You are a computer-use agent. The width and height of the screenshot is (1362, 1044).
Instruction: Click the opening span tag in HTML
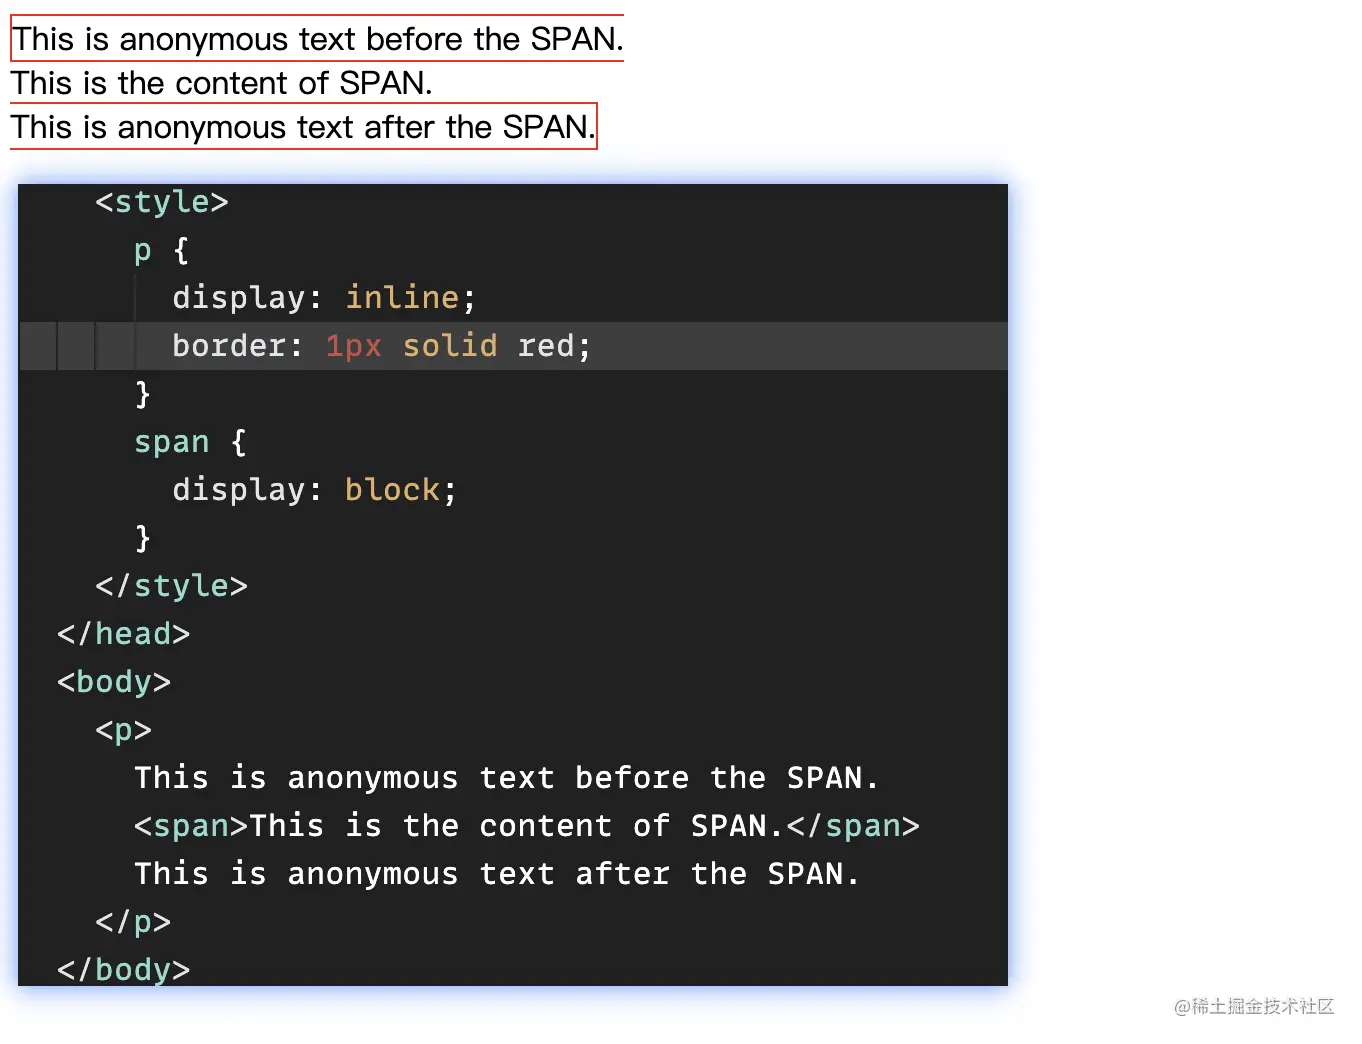pyautogui.click(x=191, y=825)
